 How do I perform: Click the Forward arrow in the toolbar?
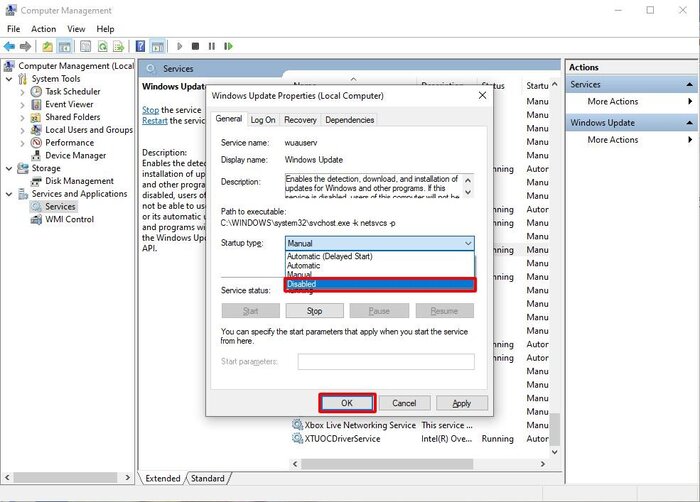click(25, 46)
